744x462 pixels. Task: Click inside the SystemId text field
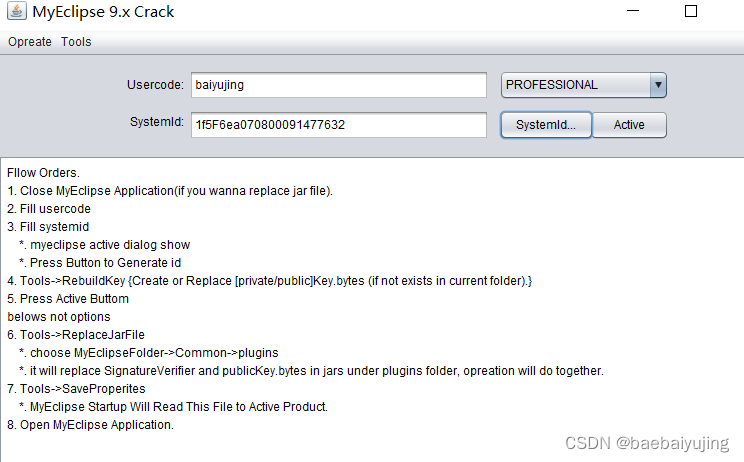pos(338,125)
